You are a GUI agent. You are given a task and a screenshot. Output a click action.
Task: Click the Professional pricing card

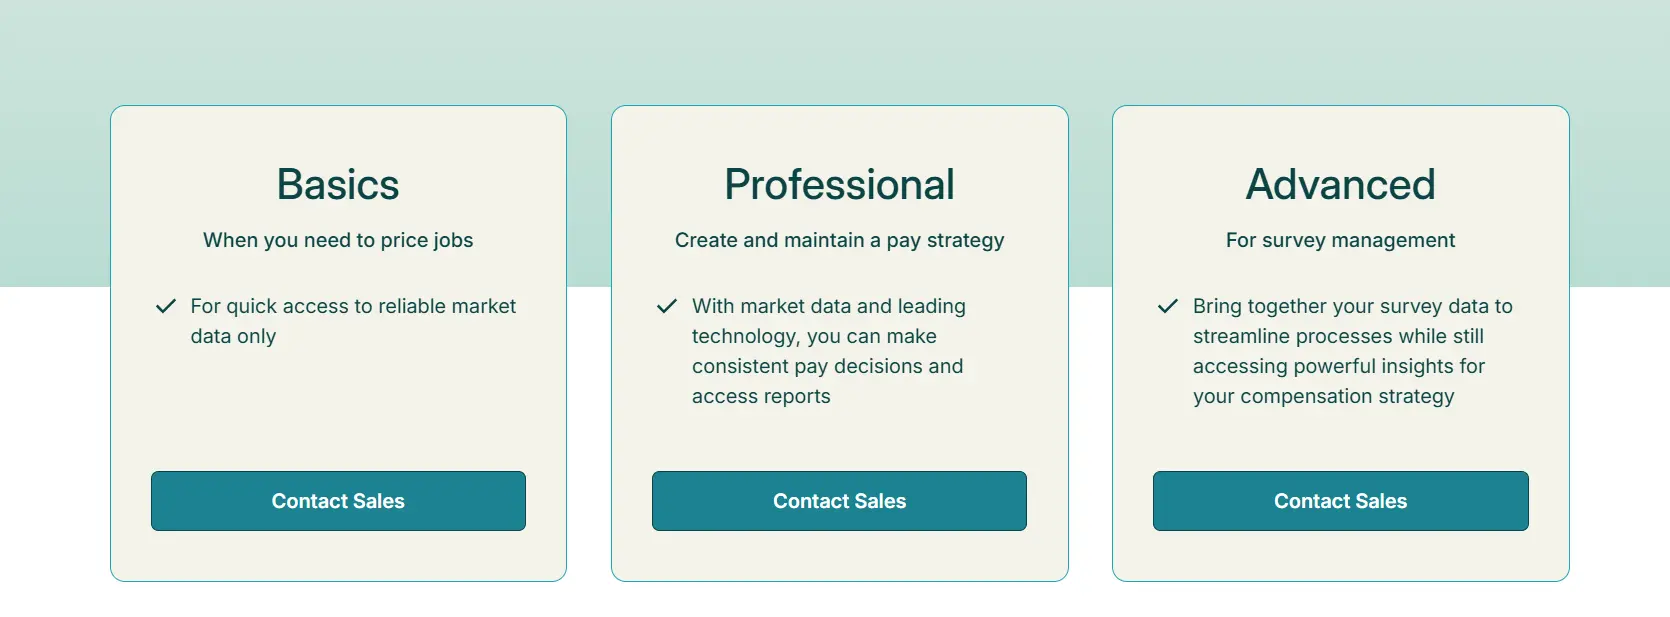coord(839,440)
